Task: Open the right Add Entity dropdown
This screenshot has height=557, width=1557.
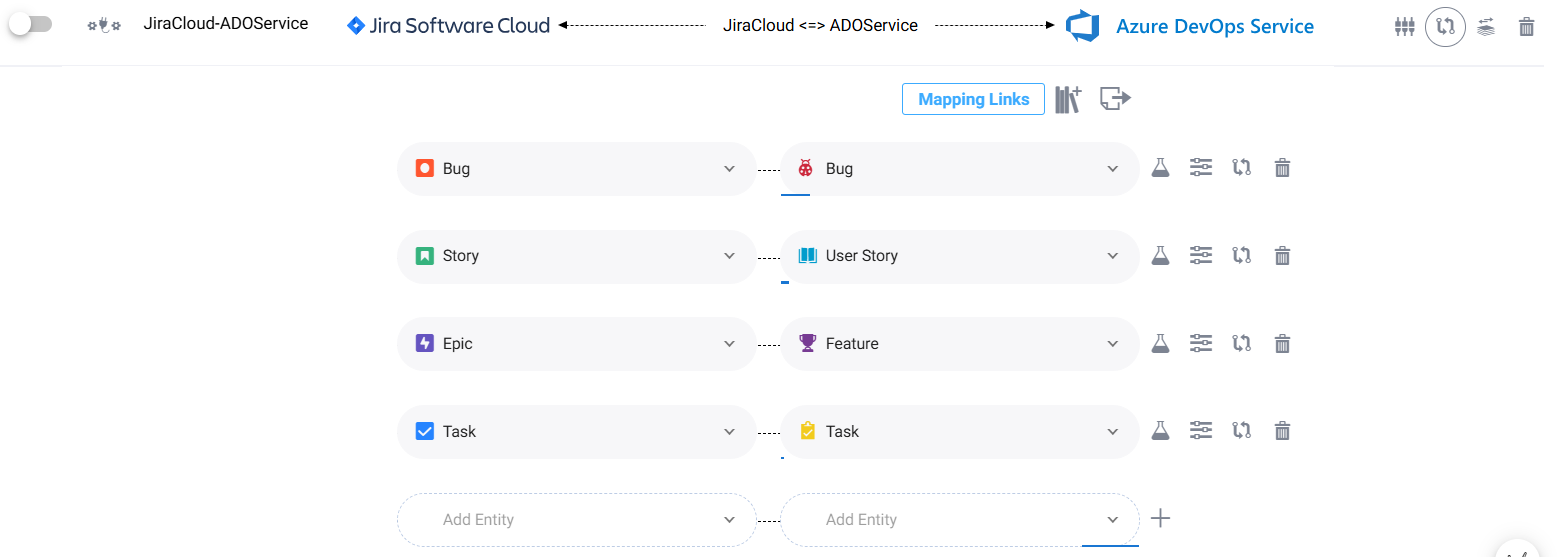Action: pos(960,520)
